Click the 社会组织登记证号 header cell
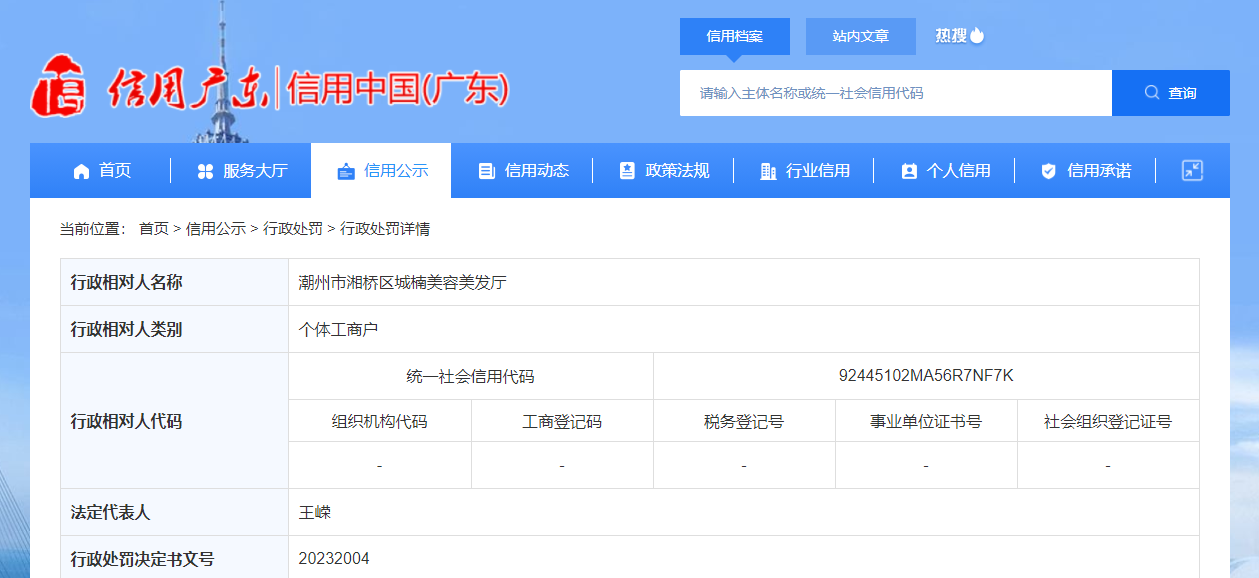Screen dimensions: 1259x578 [x=1108, y=422]
